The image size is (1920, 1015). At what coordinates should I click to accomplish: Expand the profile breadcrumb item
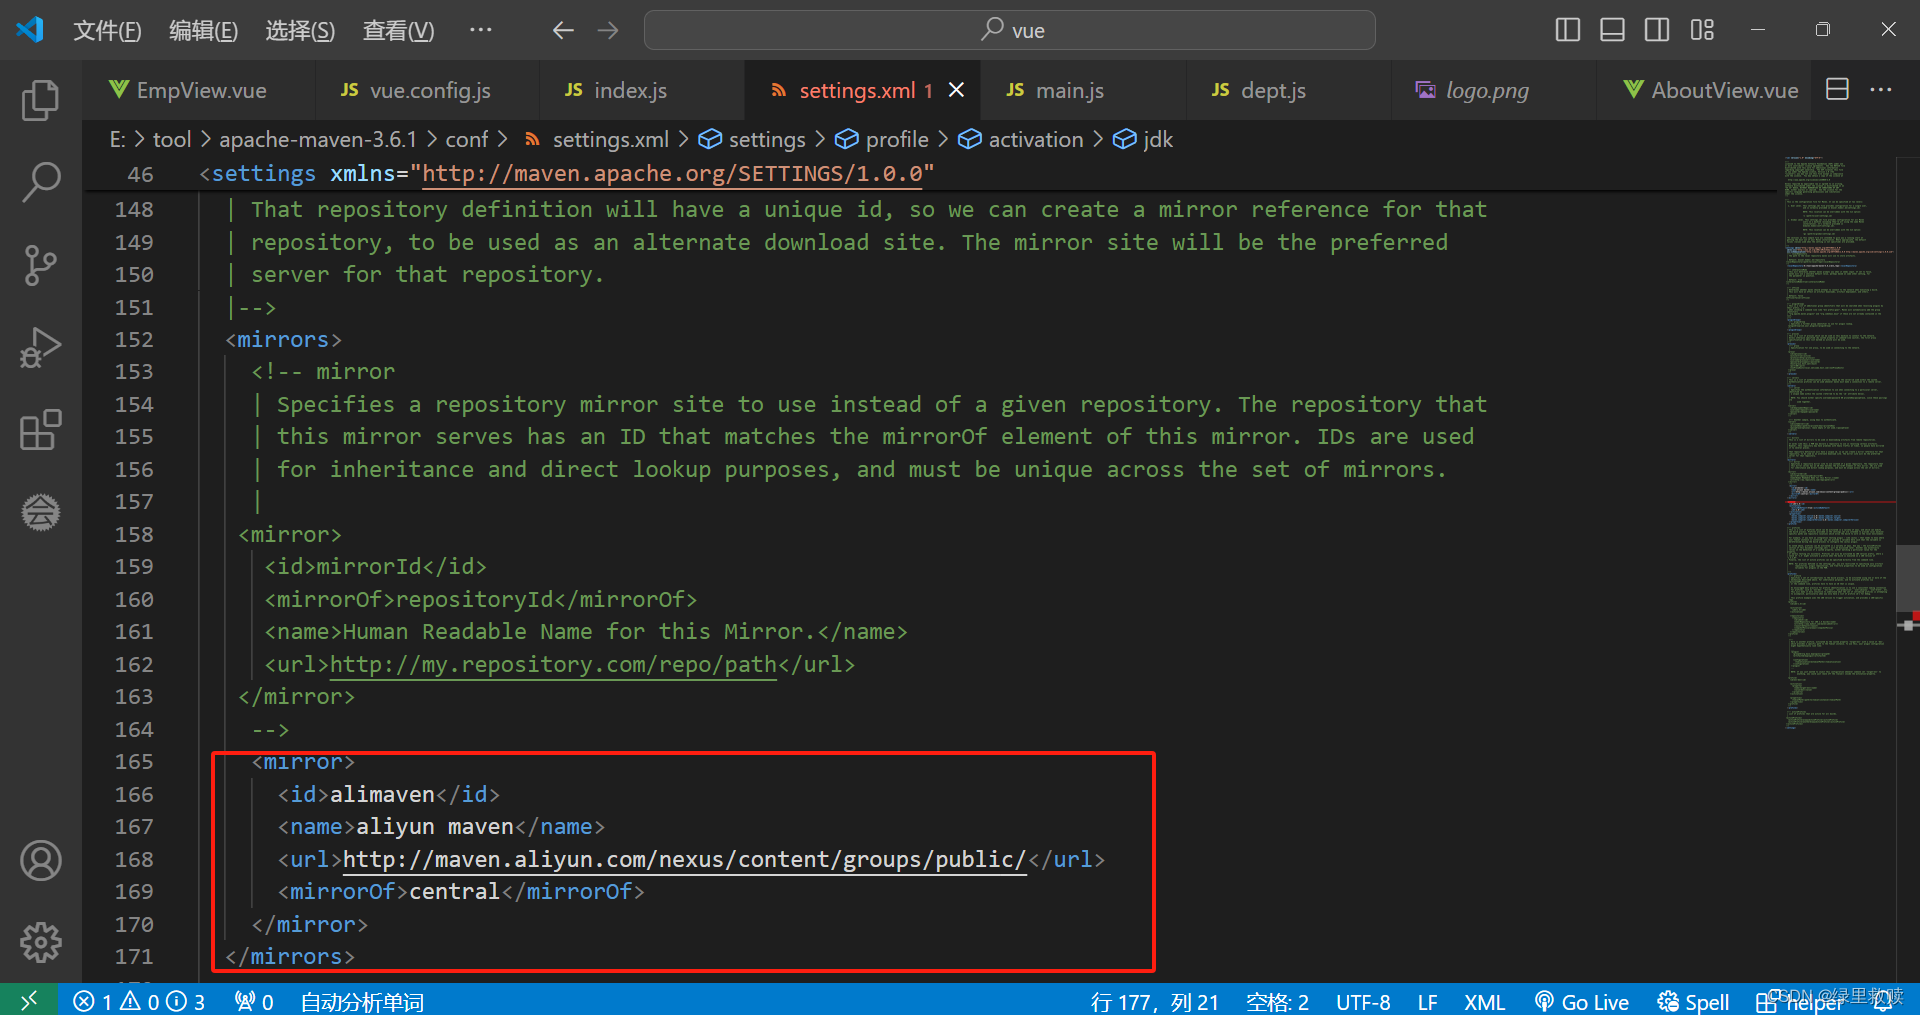(x=895, y=139)
